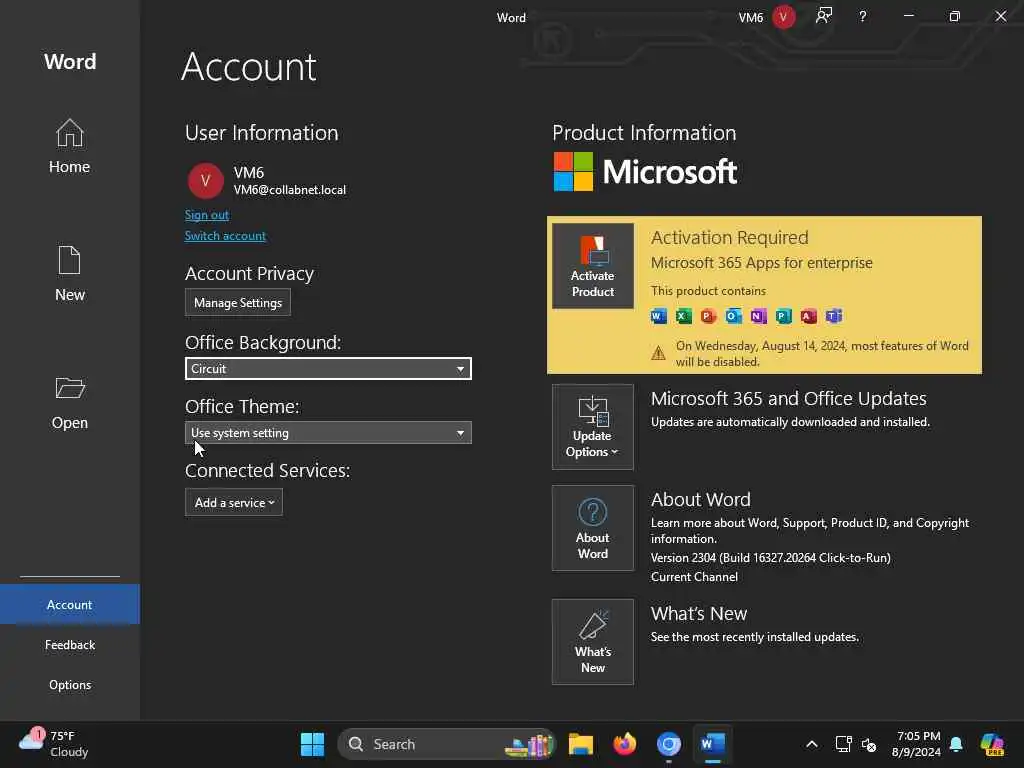Screen dimensions: 1024x768
Task: Open the New document page
Action: (x=69, y=274)
